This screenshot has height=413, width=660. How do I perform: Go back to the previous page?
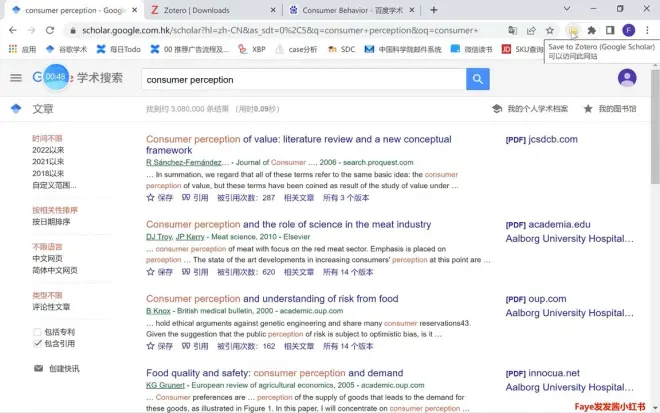(x=13, y=30)
